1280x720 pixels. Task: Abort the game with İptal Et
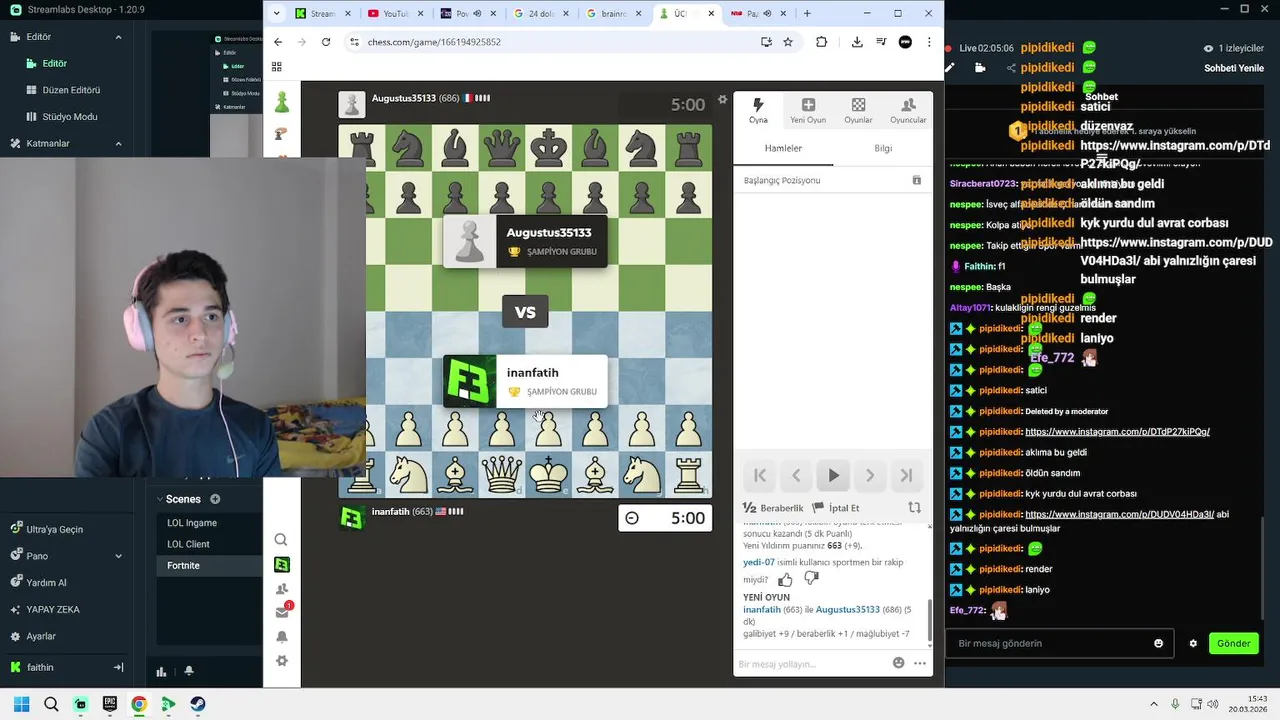pos(836,508)
